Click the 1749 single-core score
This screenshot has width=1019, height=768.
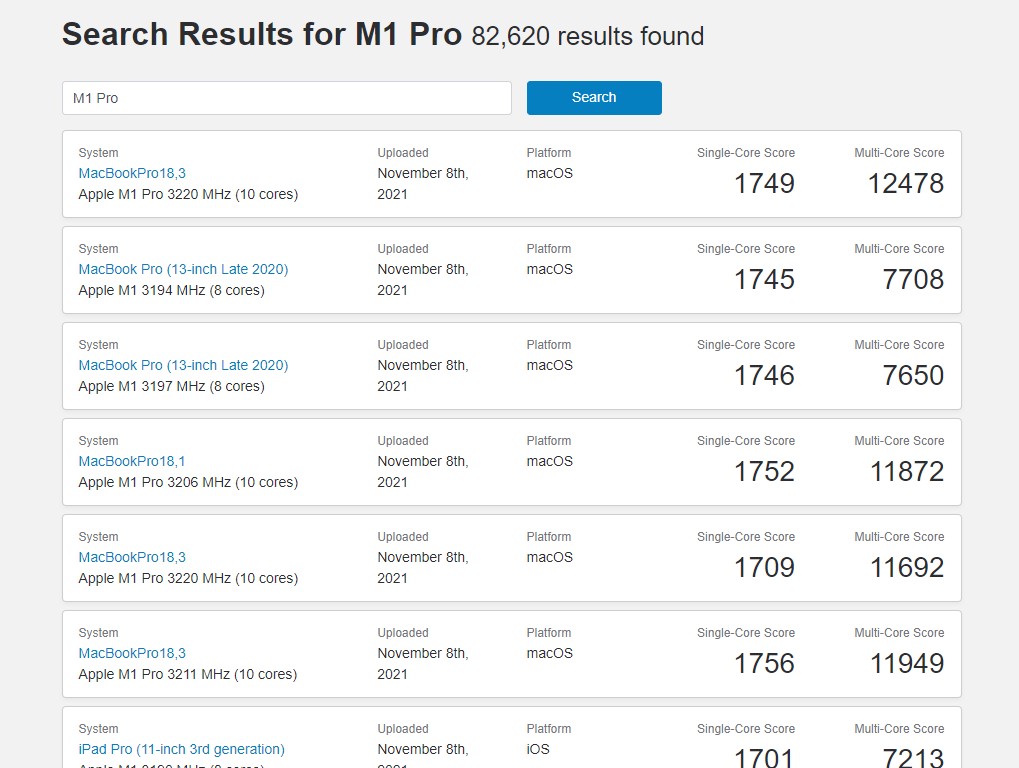coord(764,184)
